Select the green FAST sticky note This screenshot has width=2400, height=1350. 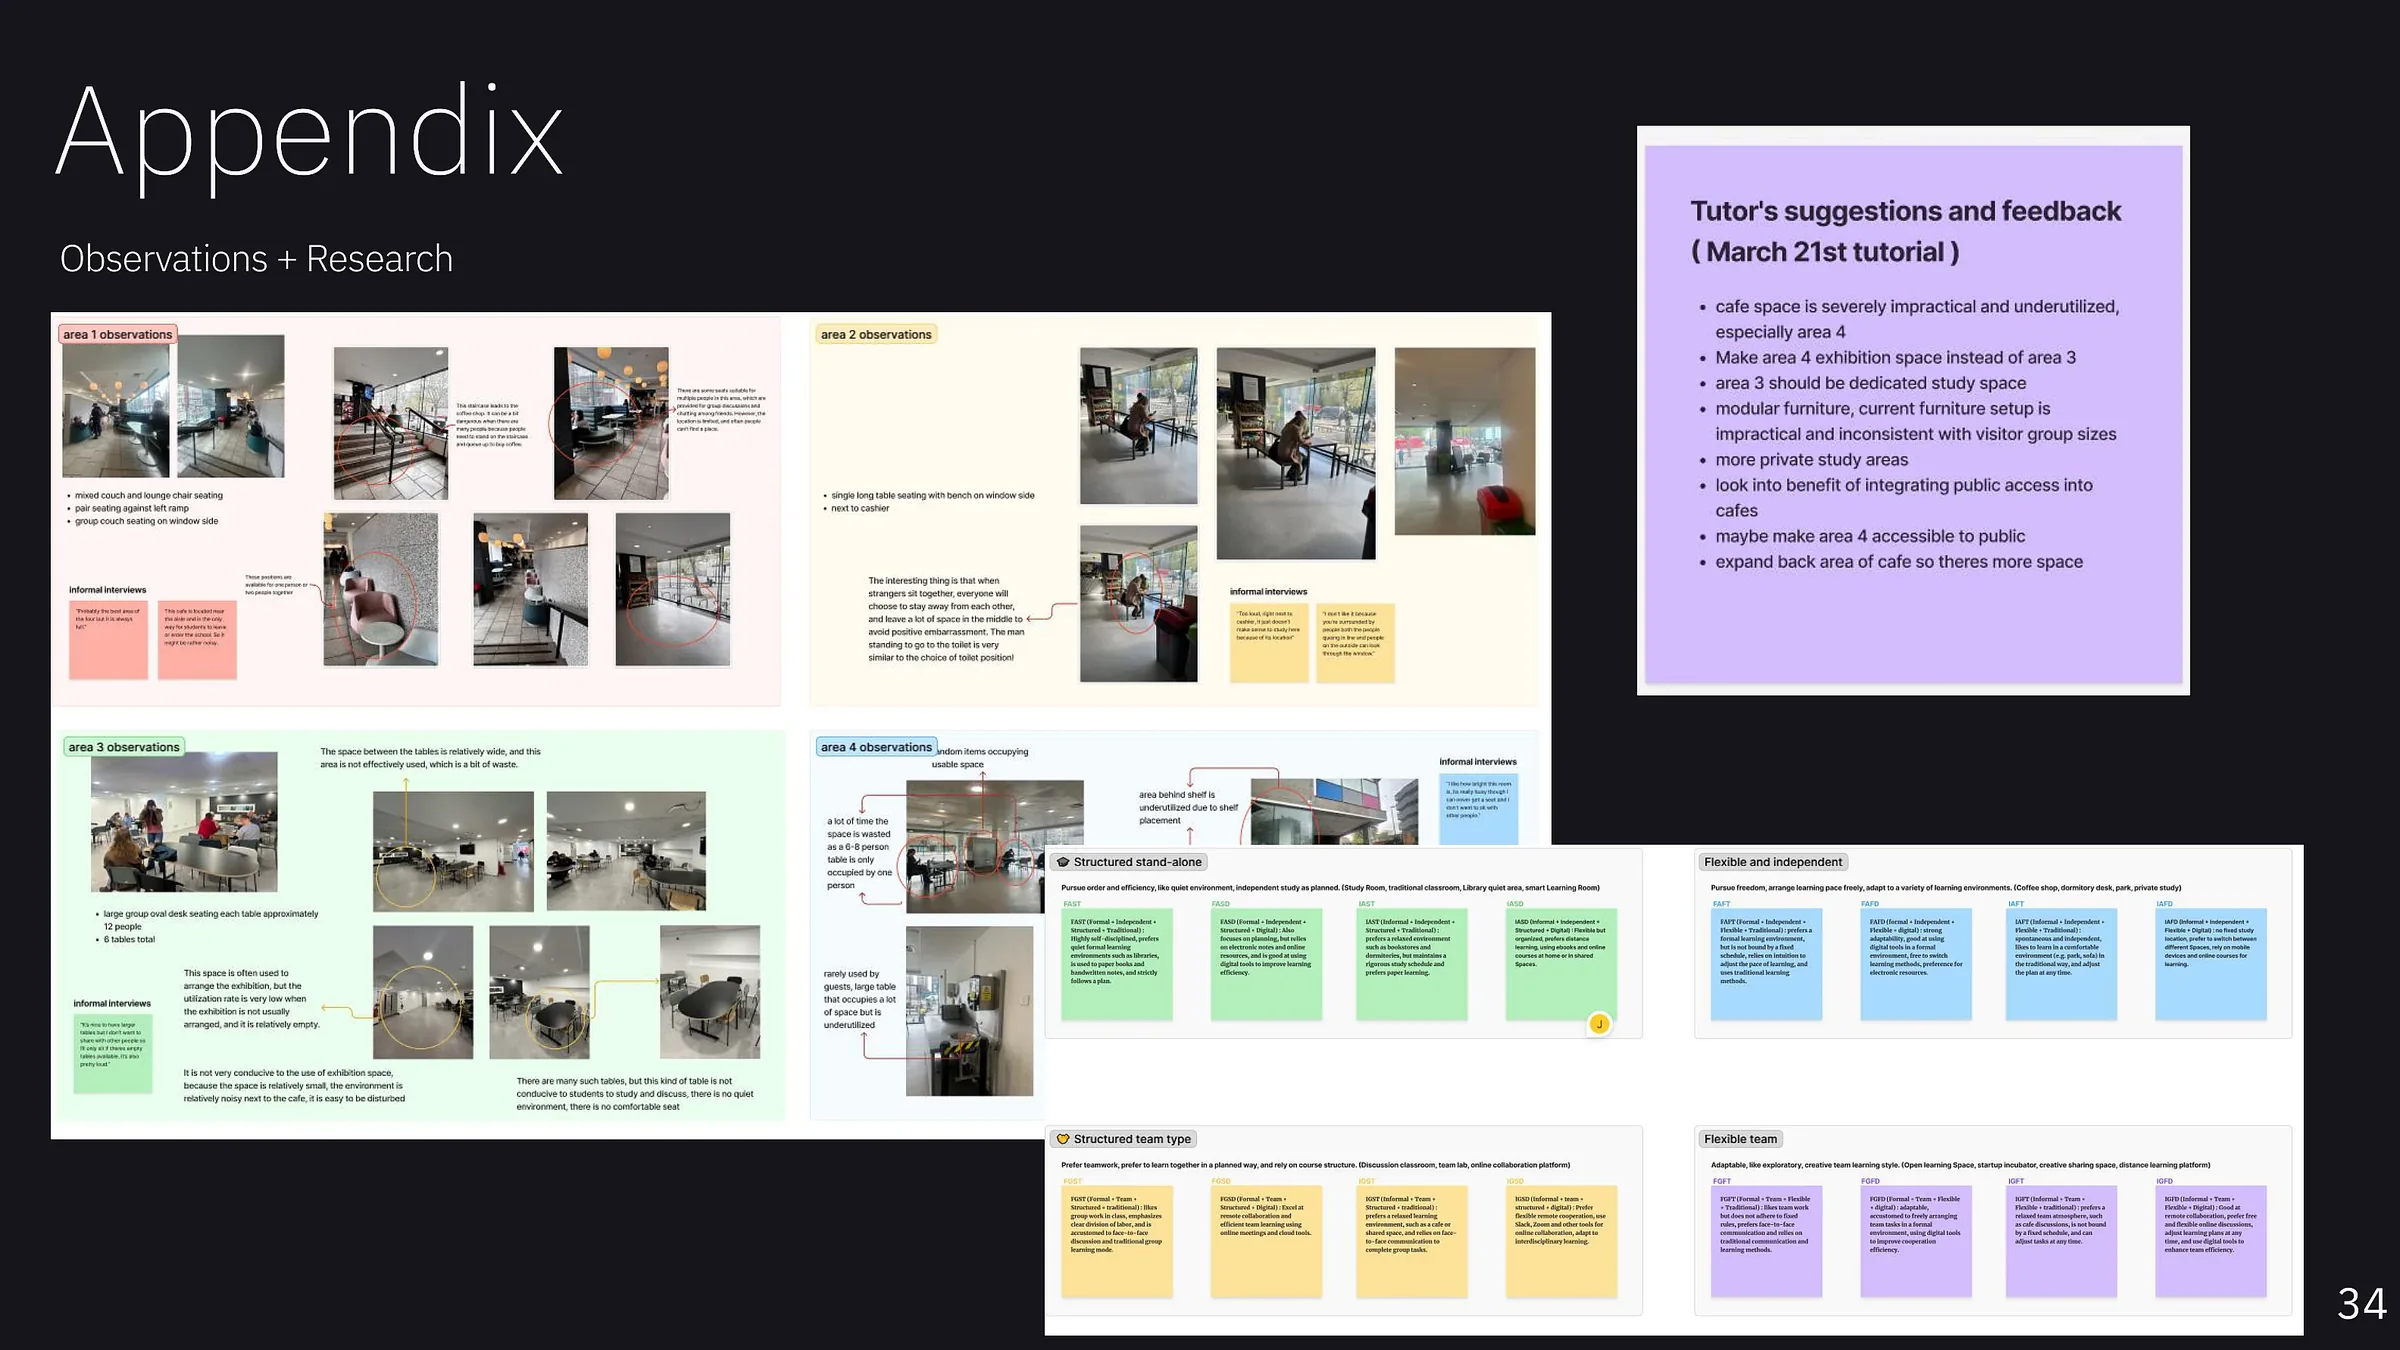tap(1117, 964)
